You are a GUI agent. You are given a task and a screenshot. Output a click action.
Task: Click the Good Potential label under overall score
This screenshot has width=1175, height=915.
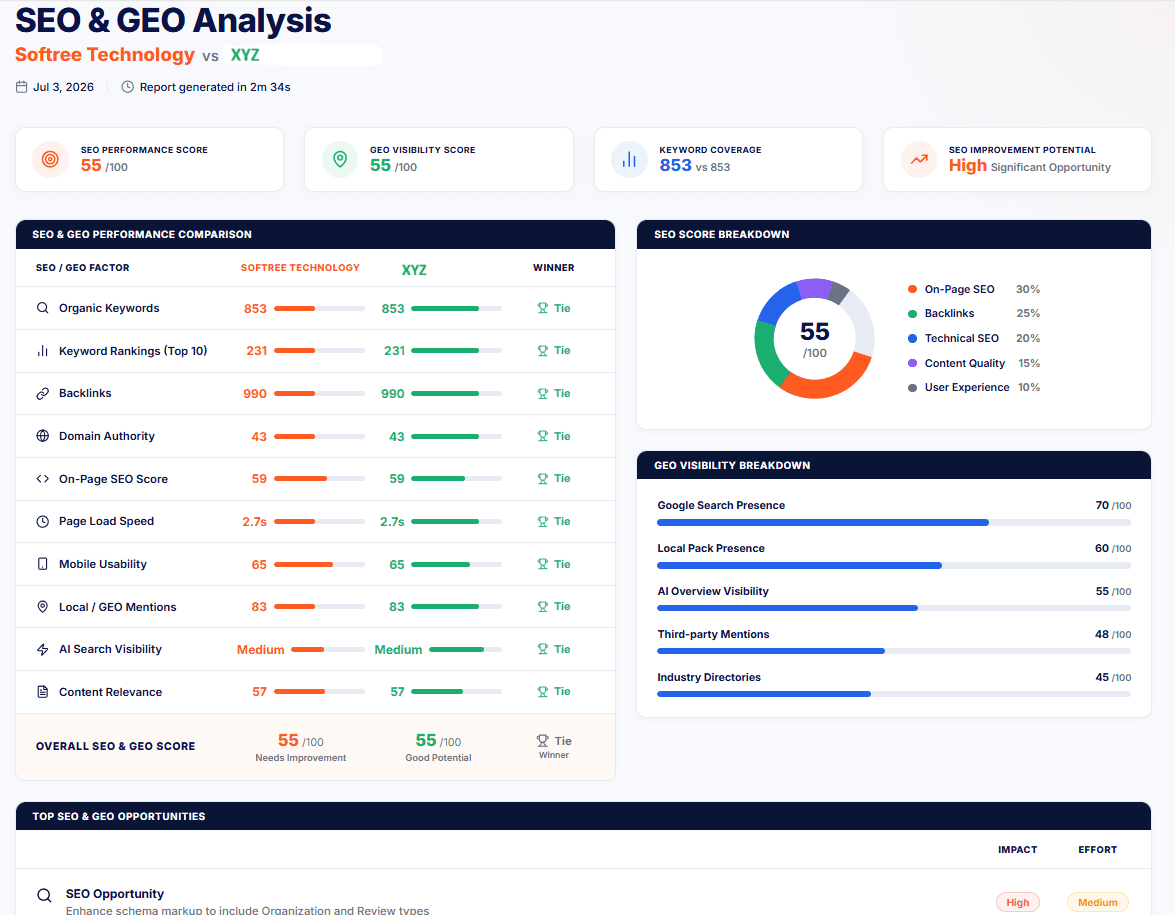[438, 758]
